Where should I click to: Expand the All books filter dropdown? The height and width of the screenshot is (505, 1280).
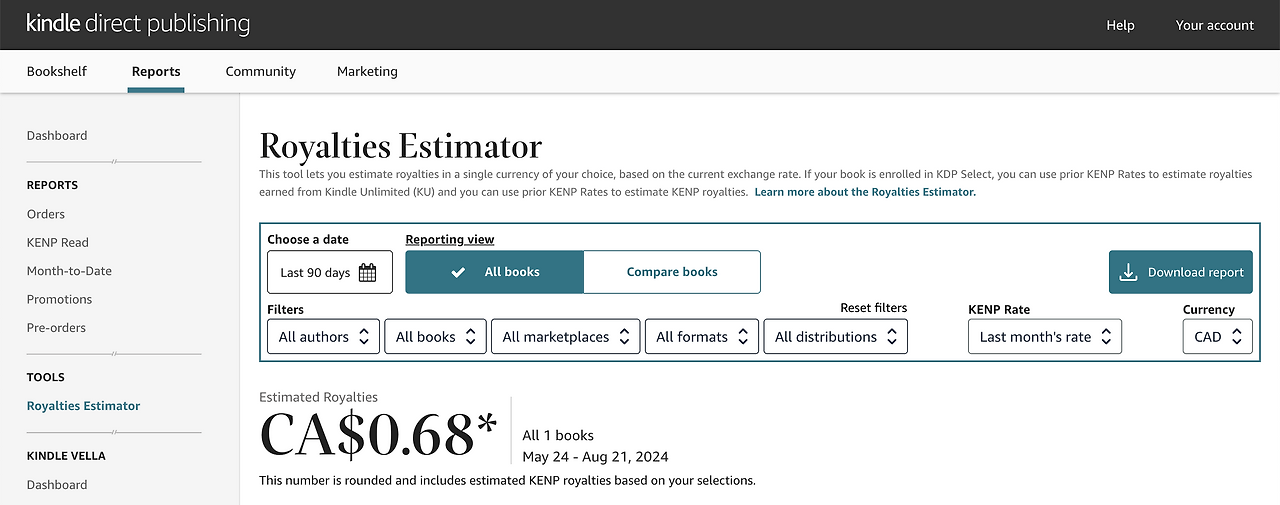tap(436, 337)
